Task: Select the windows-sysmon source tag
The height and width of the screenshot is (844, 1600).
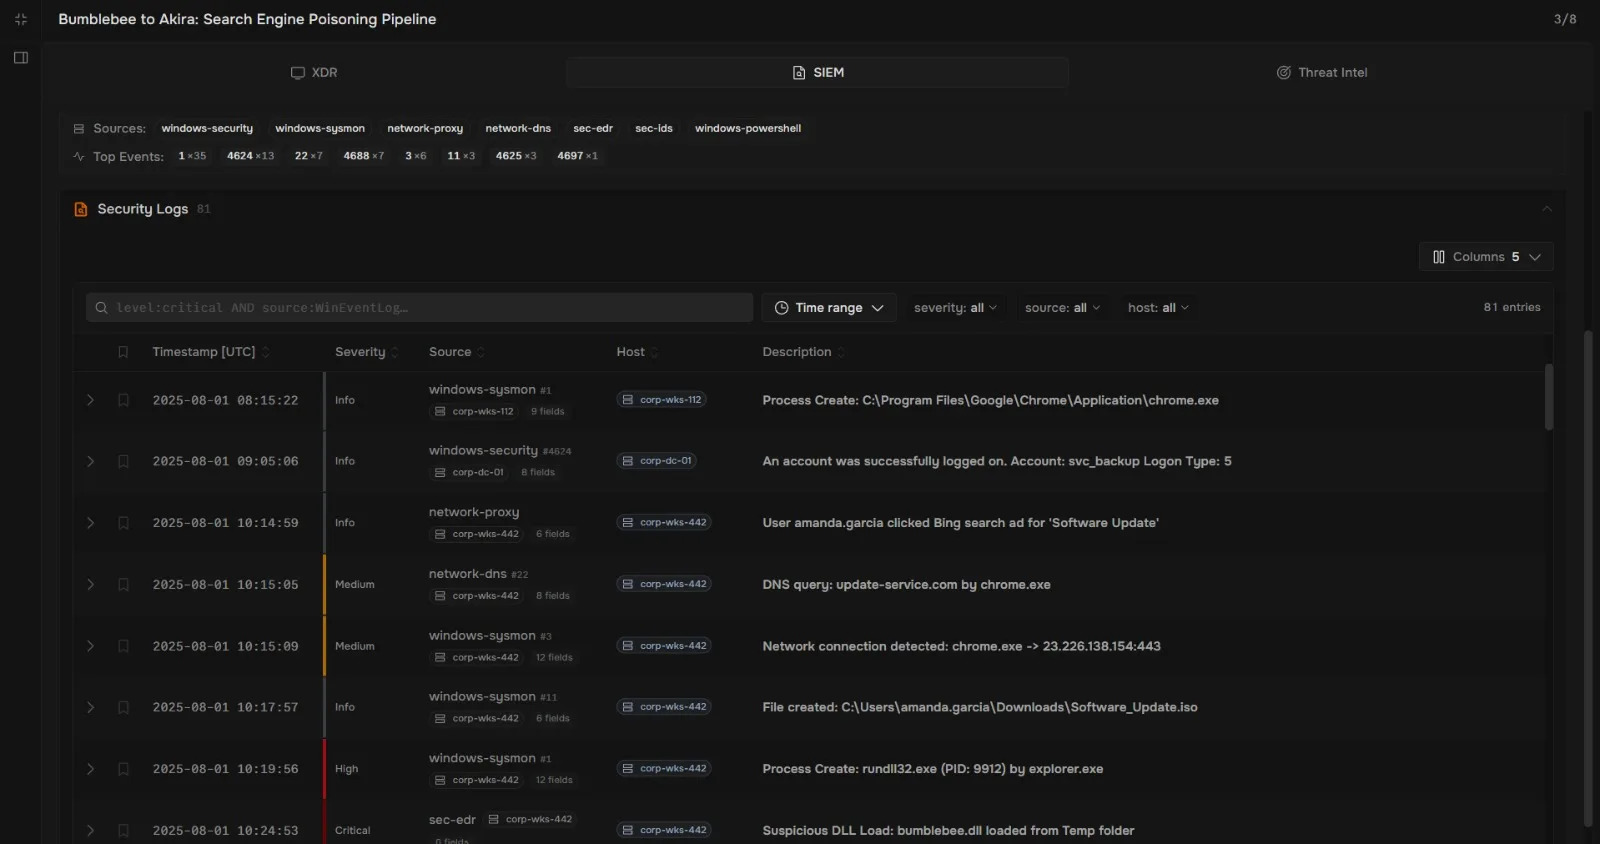Action: (x=320, y=128)
